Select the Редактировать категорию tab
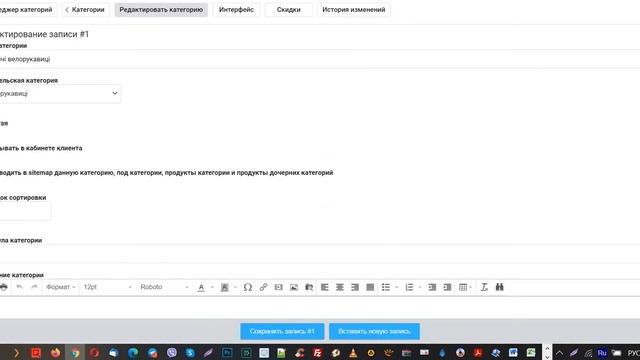Viewport: 640px width, 360px height. tap(161, 9)
